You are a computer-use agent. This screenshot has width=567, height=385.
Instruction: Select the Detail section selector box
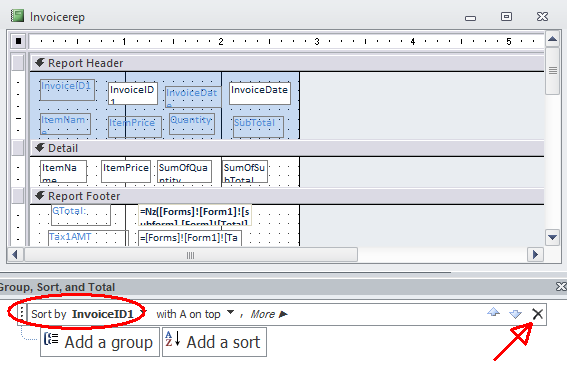tap(18, 148)
